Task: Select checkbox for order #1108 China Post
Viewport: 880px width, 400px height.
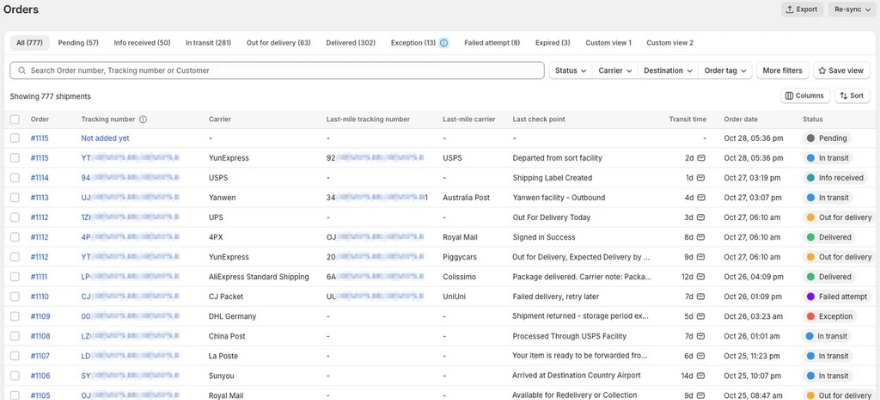Action: click(15, 336)
